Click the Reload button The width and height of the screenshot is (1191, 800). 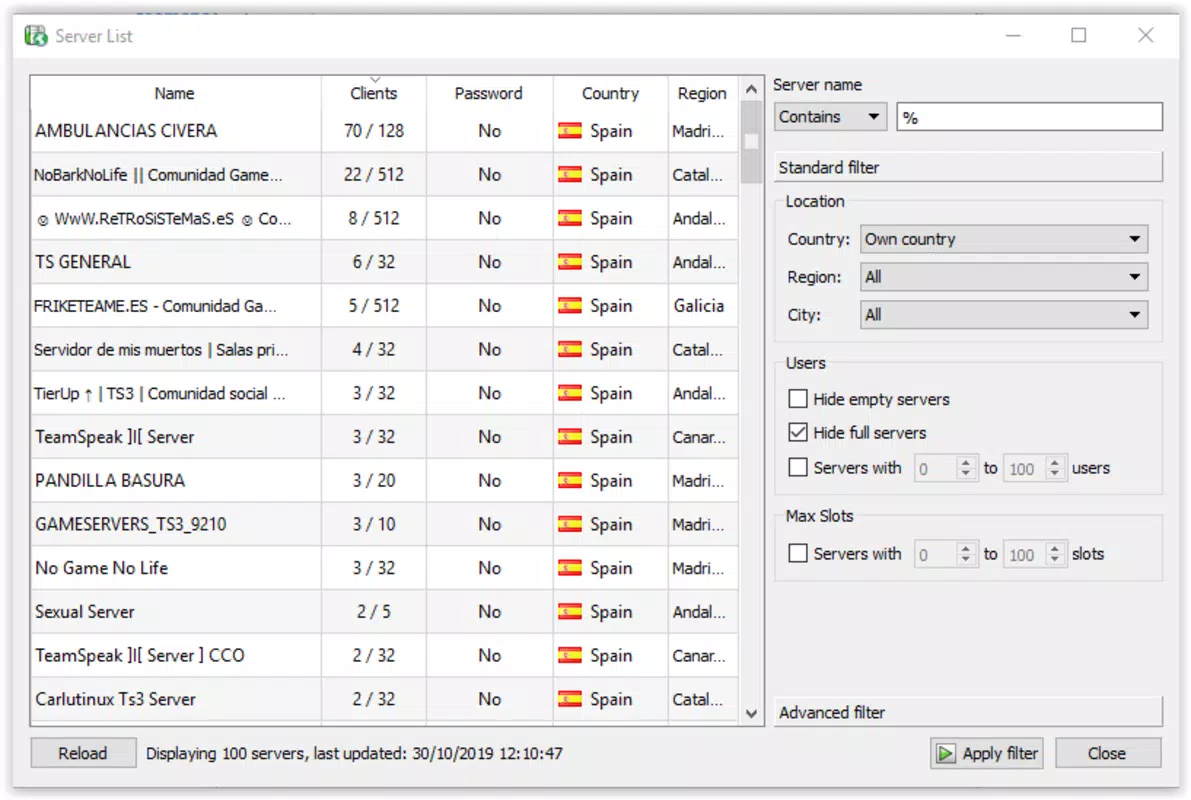pos(83,754)
